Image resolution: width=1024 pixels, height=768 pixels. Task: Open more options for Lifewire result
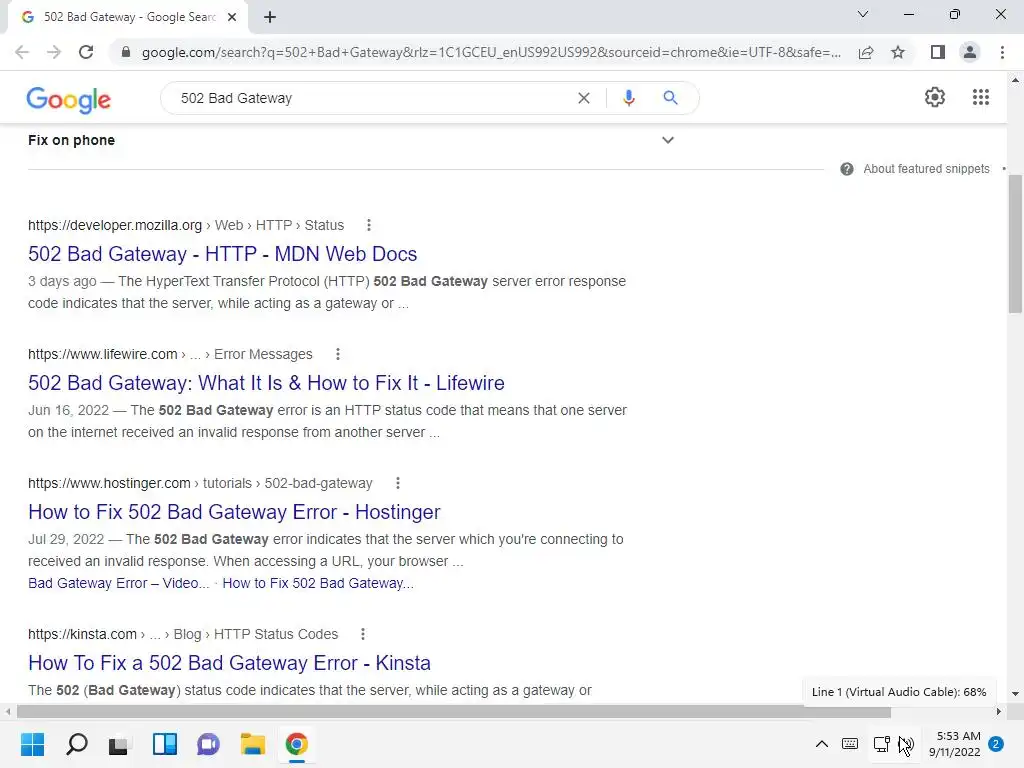click(x=338, y=354)
